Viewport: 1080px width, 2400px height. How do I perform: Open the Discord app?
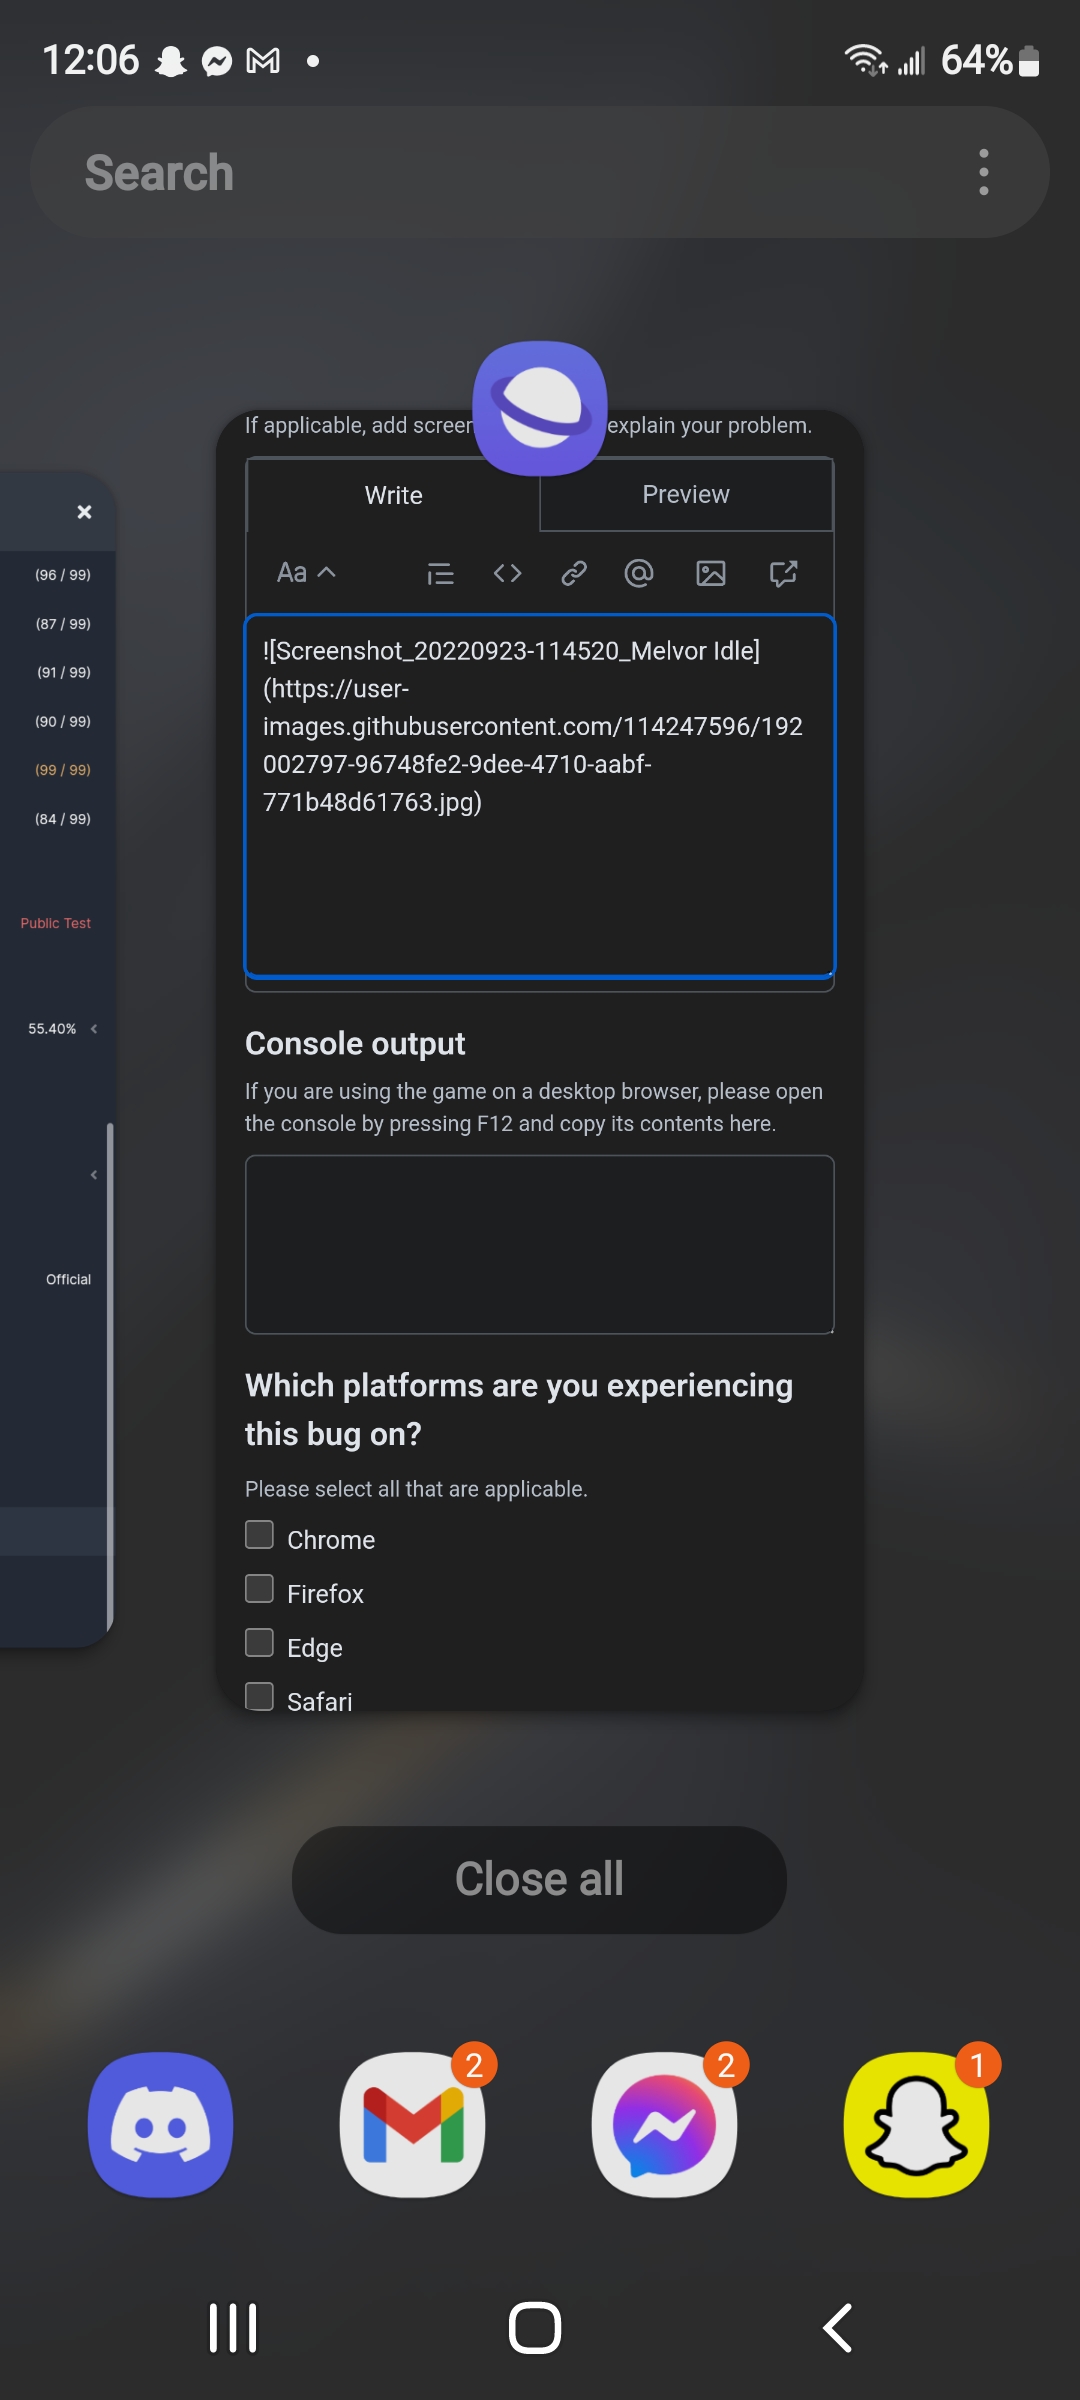[160, 2124]
